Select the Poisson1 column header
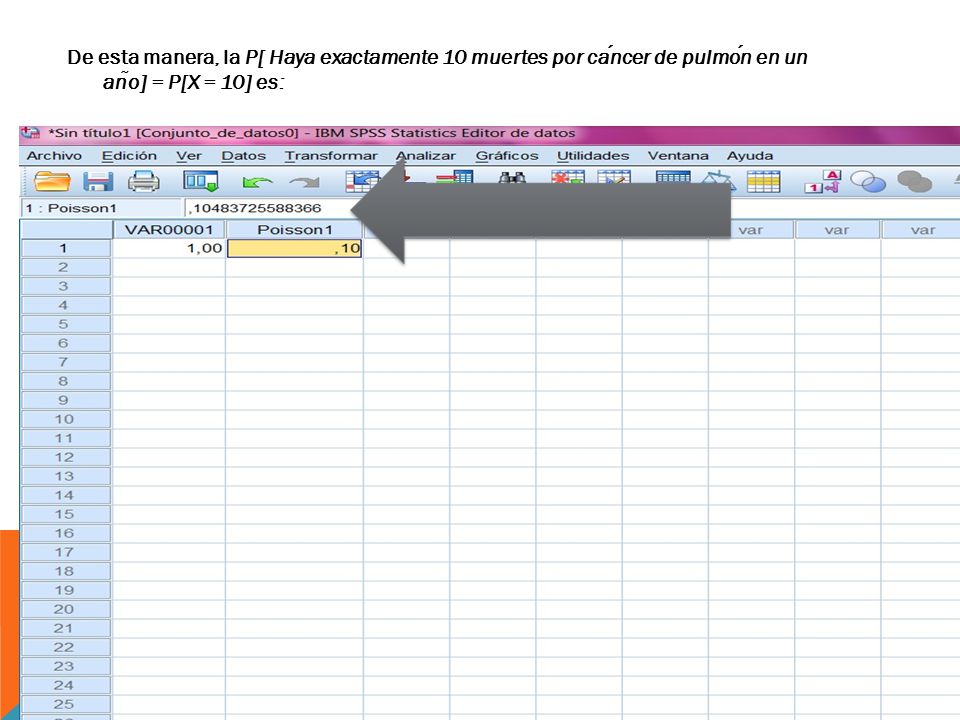Image resolution: width=960 pixels, height=720 pixels. (294, 230)
